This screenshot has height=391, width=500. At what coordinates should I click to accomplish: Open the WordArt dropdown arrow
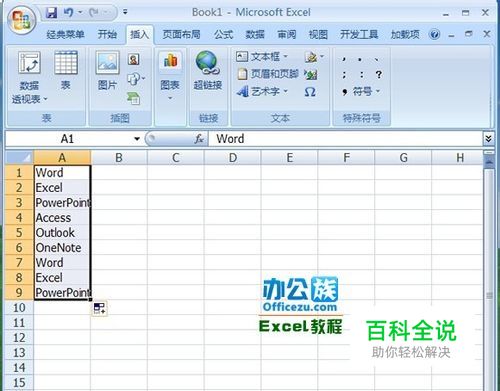coord(285,91)
